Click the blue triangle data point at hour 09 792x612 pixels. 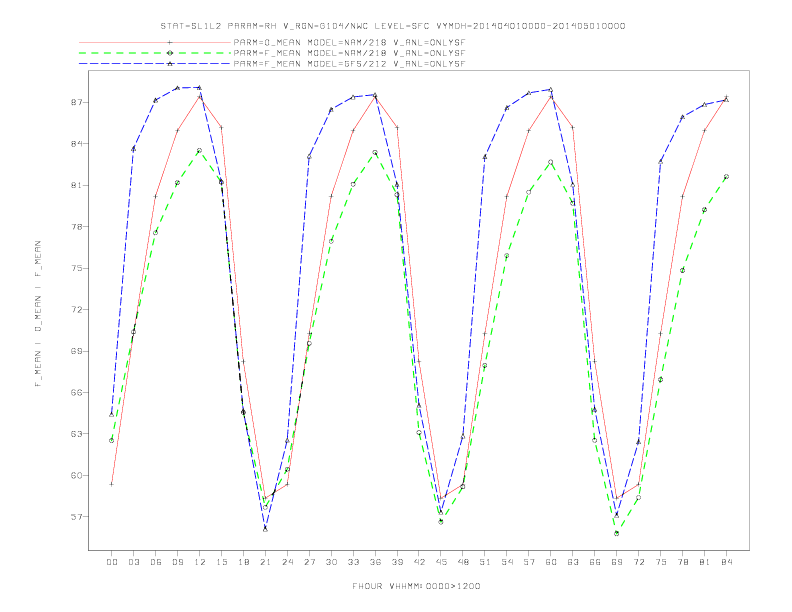(177, 88)
